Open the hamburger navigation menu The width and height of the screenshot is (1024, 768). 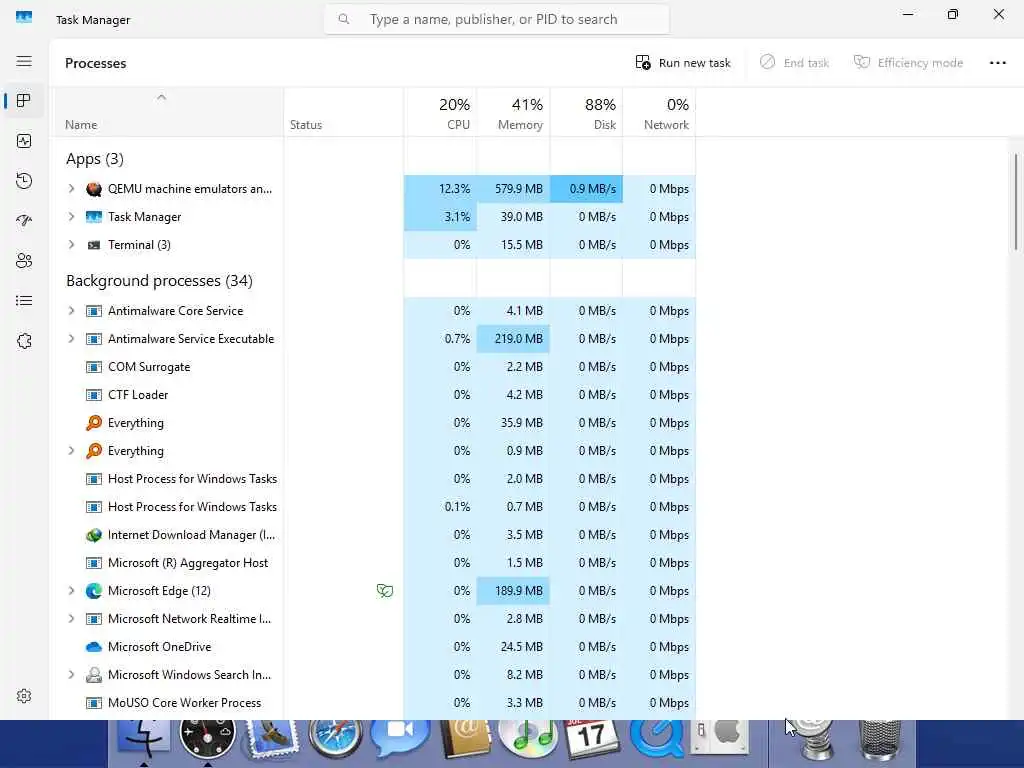point(24,61)
